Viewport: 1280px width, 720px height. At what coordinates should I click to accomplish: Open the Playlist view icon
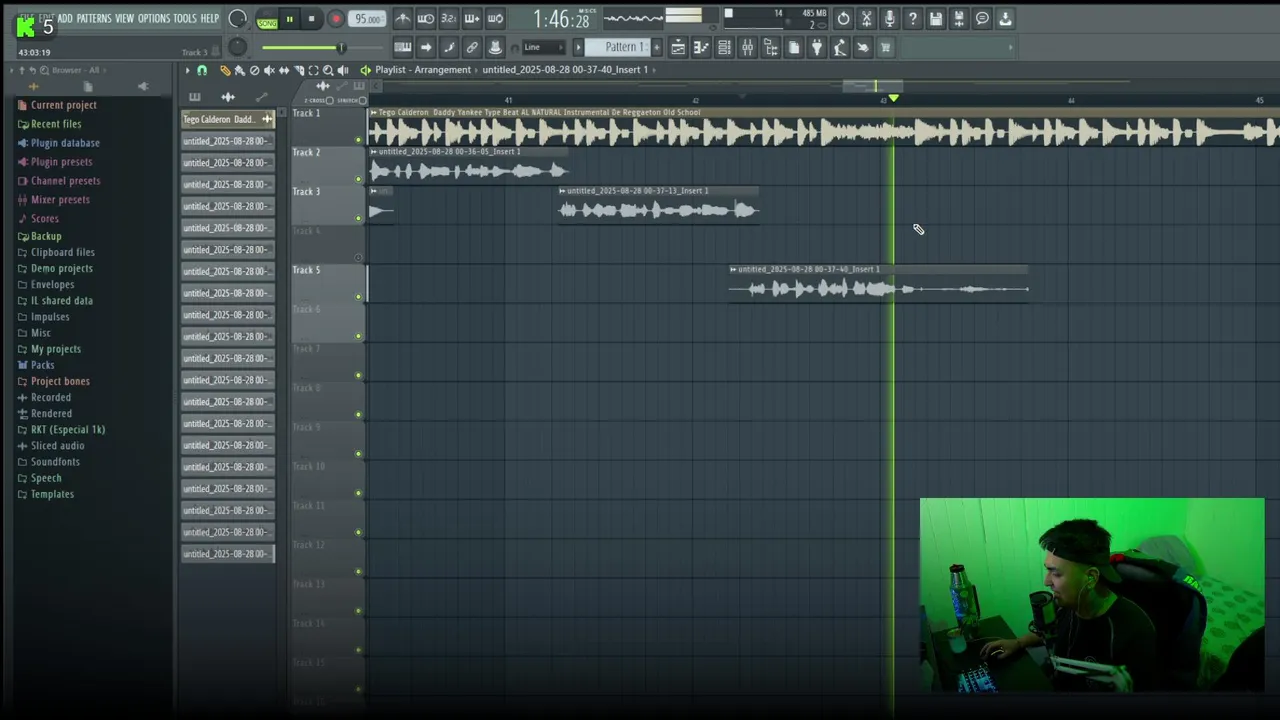[x=678, y=47]
